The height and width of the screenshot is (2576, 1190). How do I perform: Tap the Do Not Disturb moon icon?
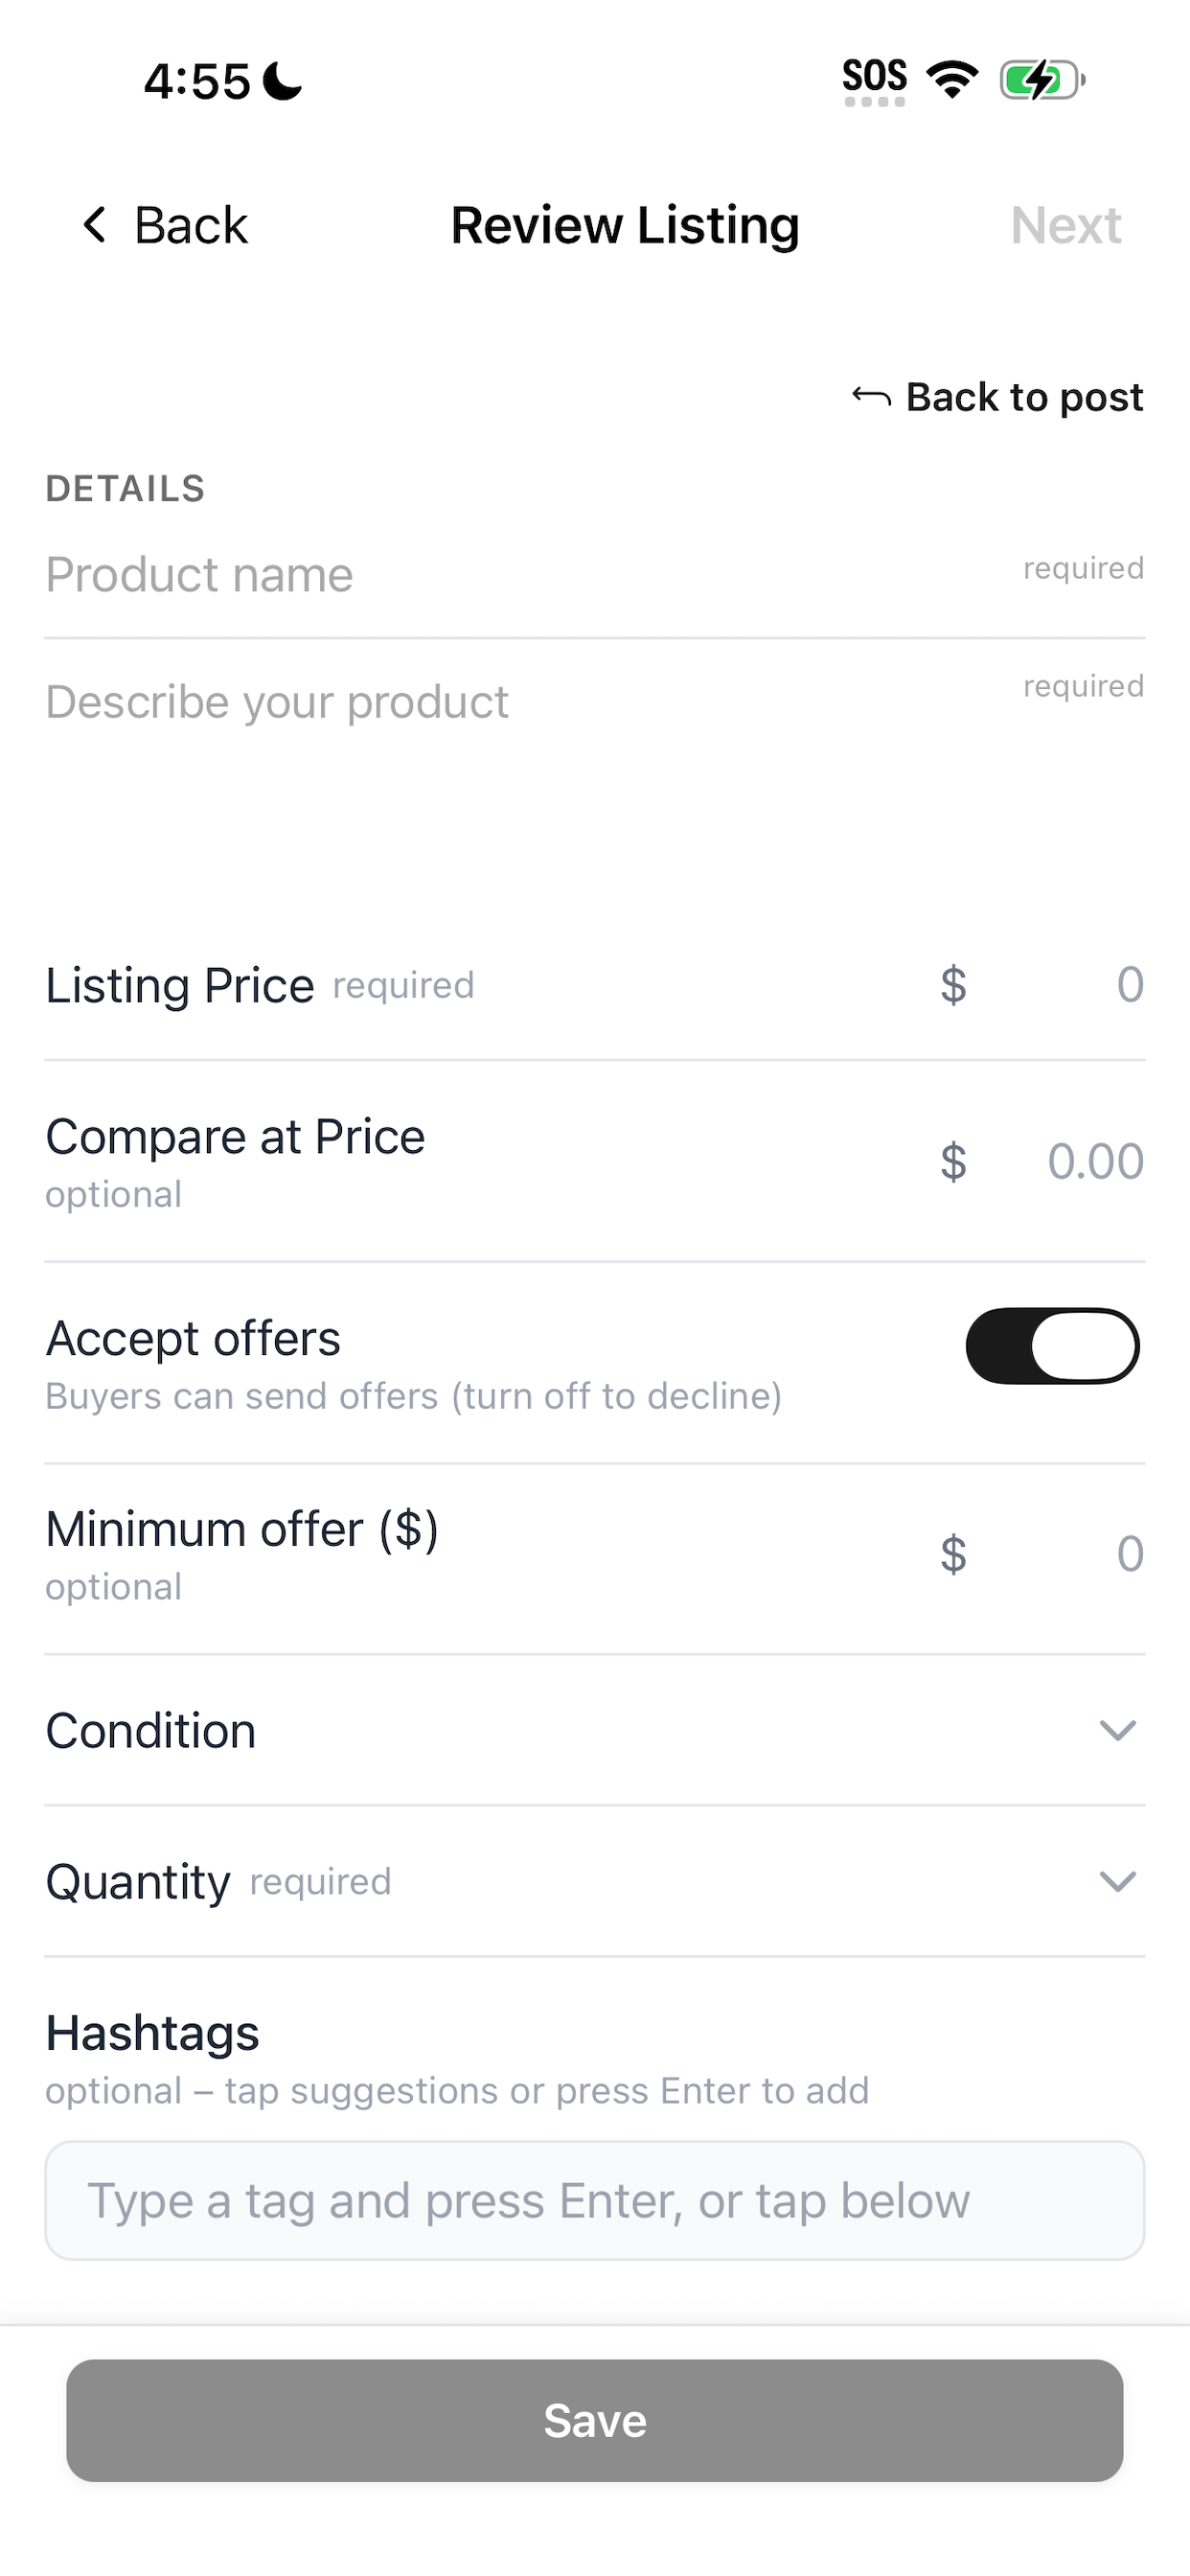(282, 81)
